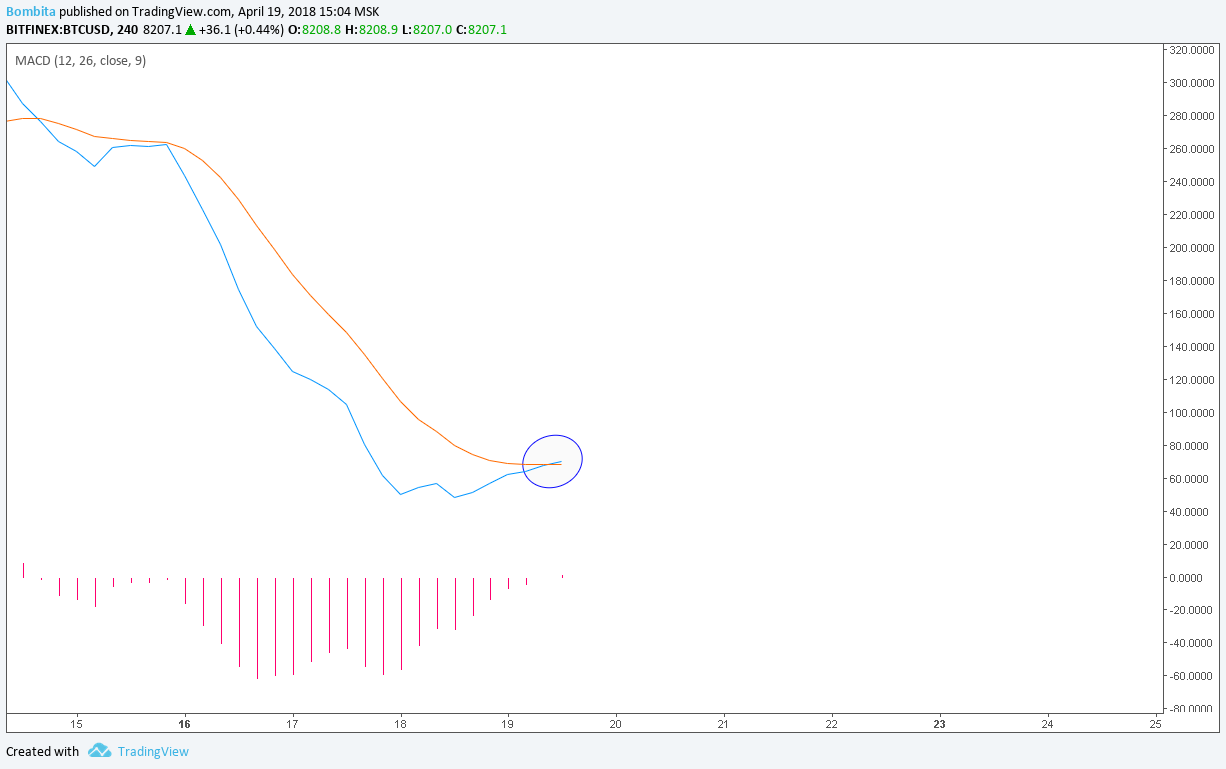Click the 120.0000 price axis label
Screen dimensions: 1226x769
(x=1191, y=380)
